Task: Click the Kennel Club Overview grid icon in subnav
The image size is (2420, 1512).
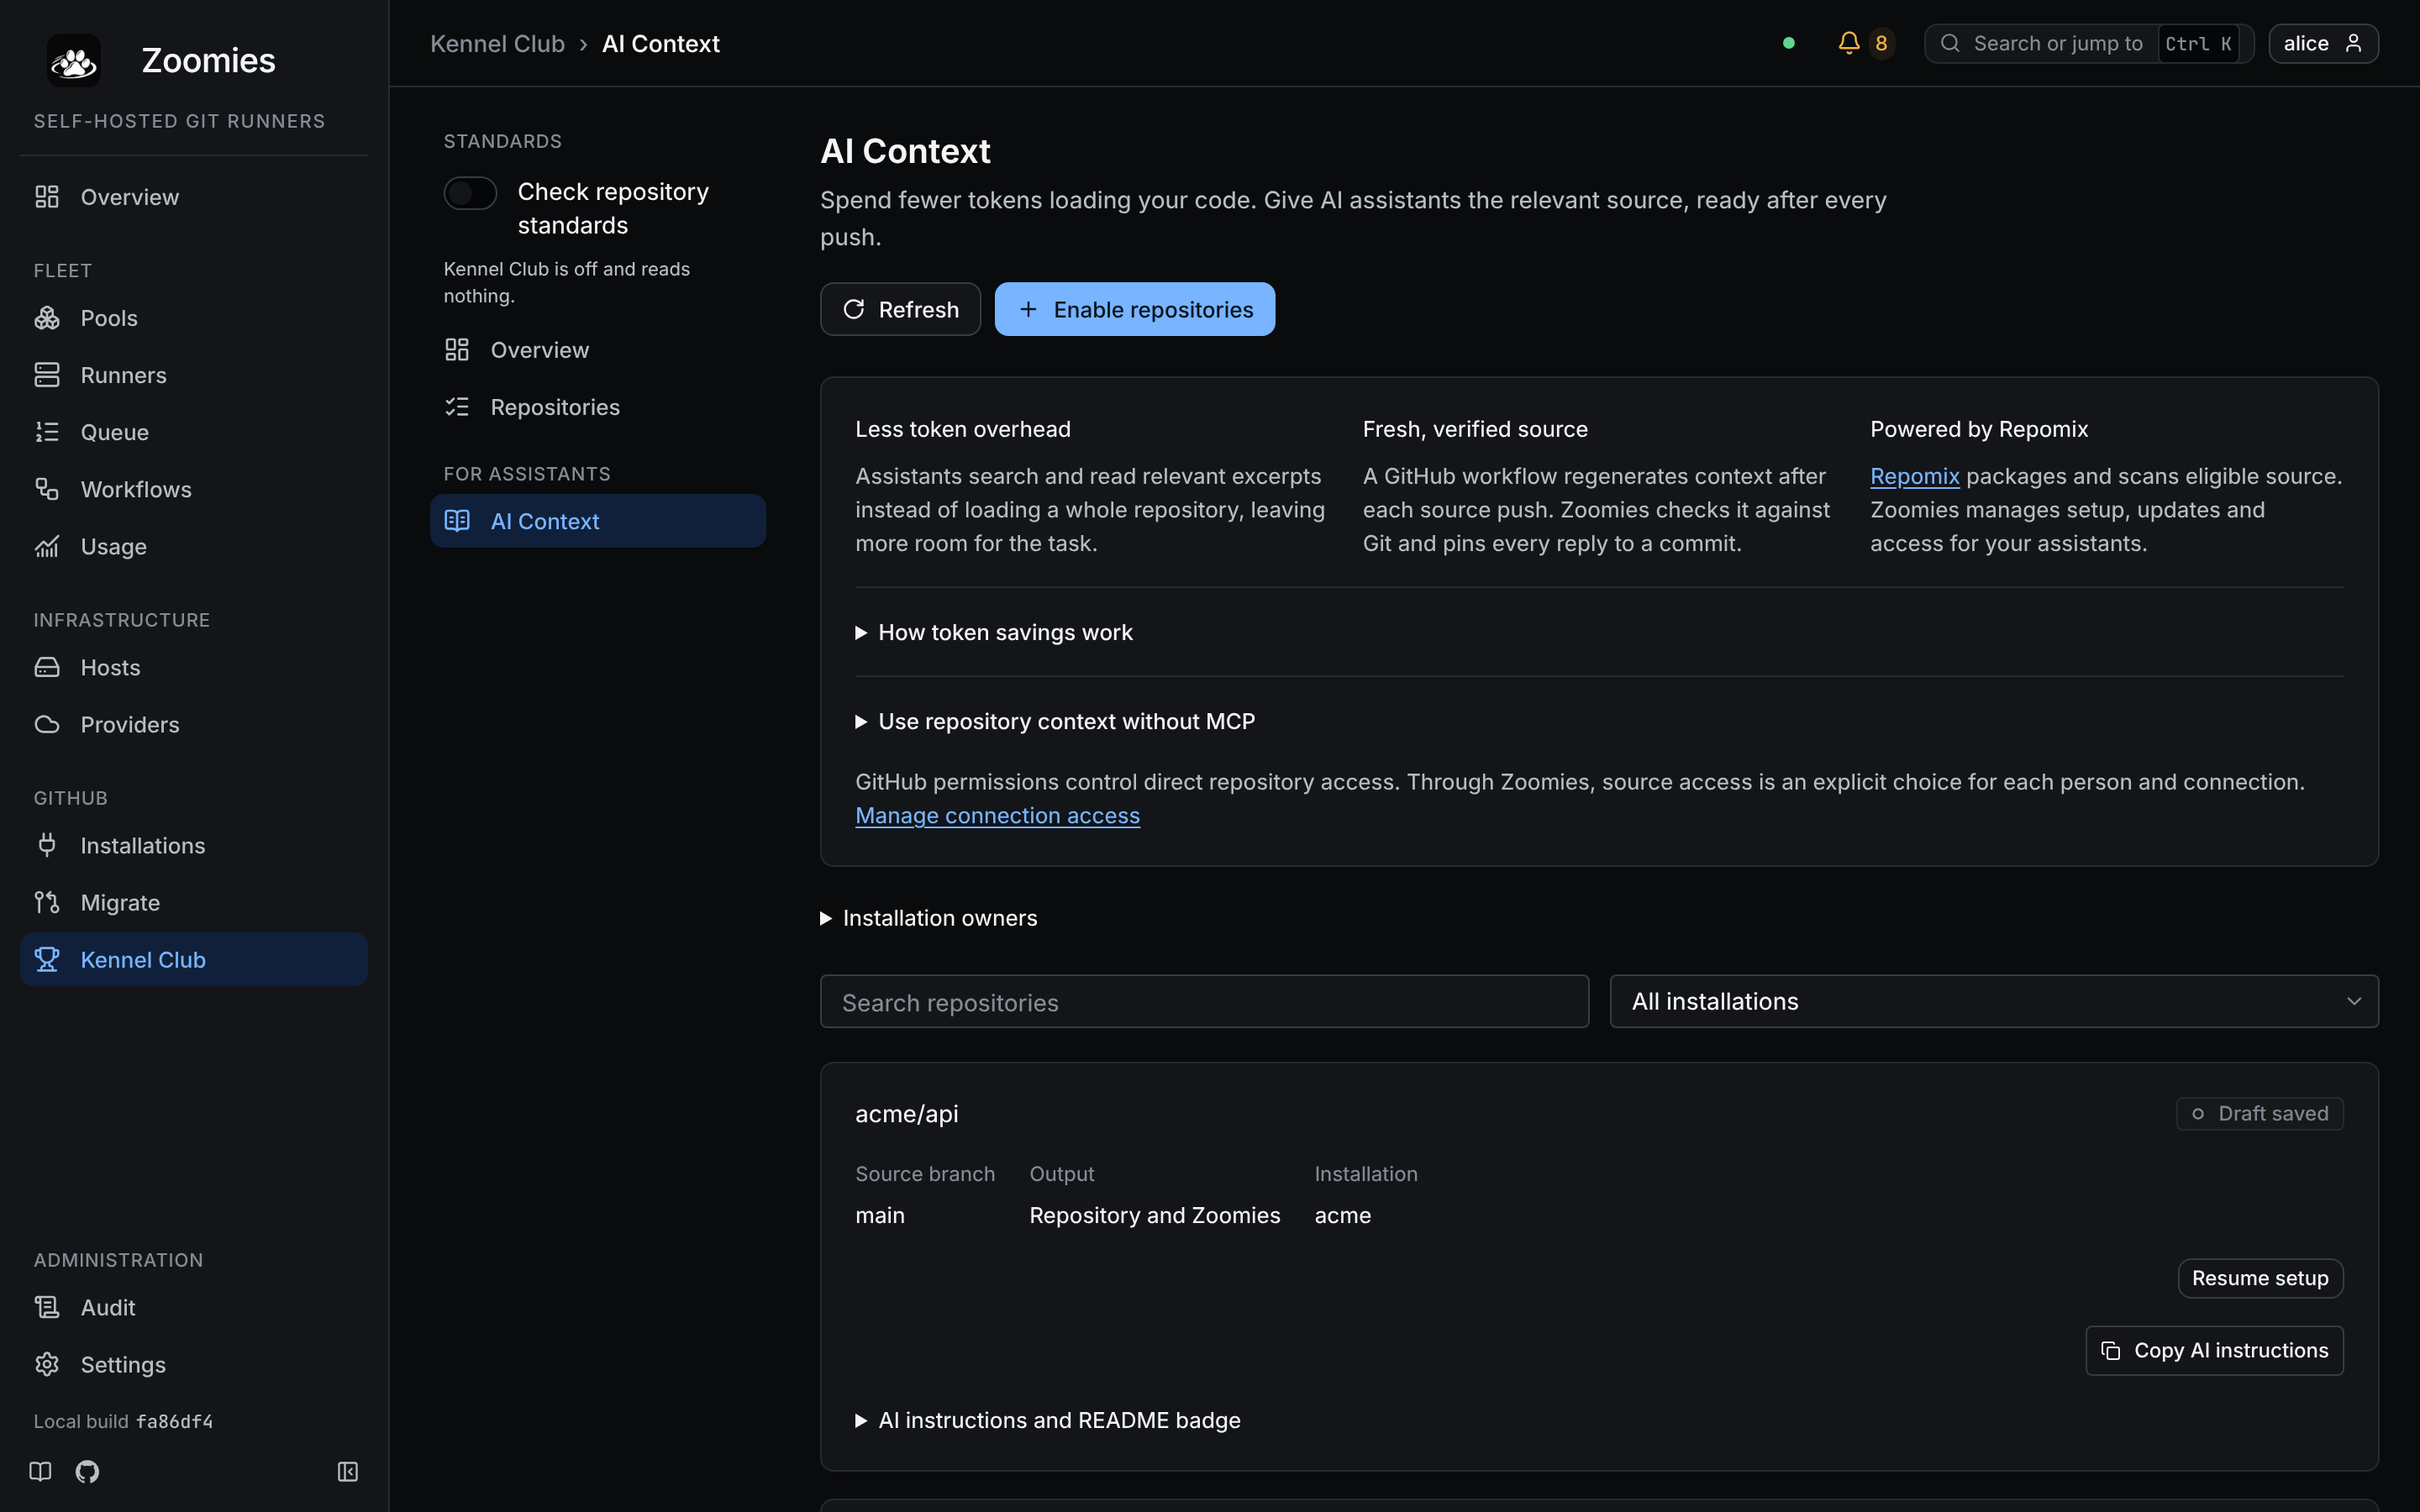Action: click(457, 350)
